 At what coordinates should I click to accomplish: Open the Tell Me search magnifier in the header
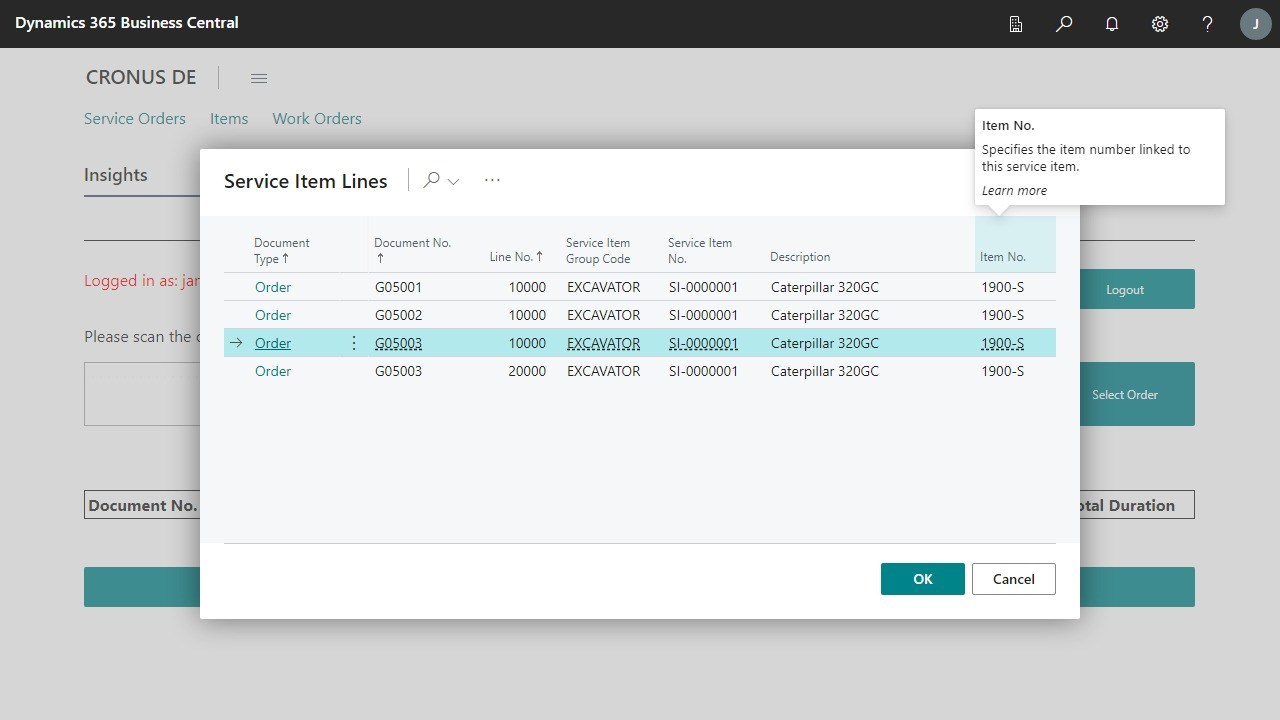click(1064, 23)
